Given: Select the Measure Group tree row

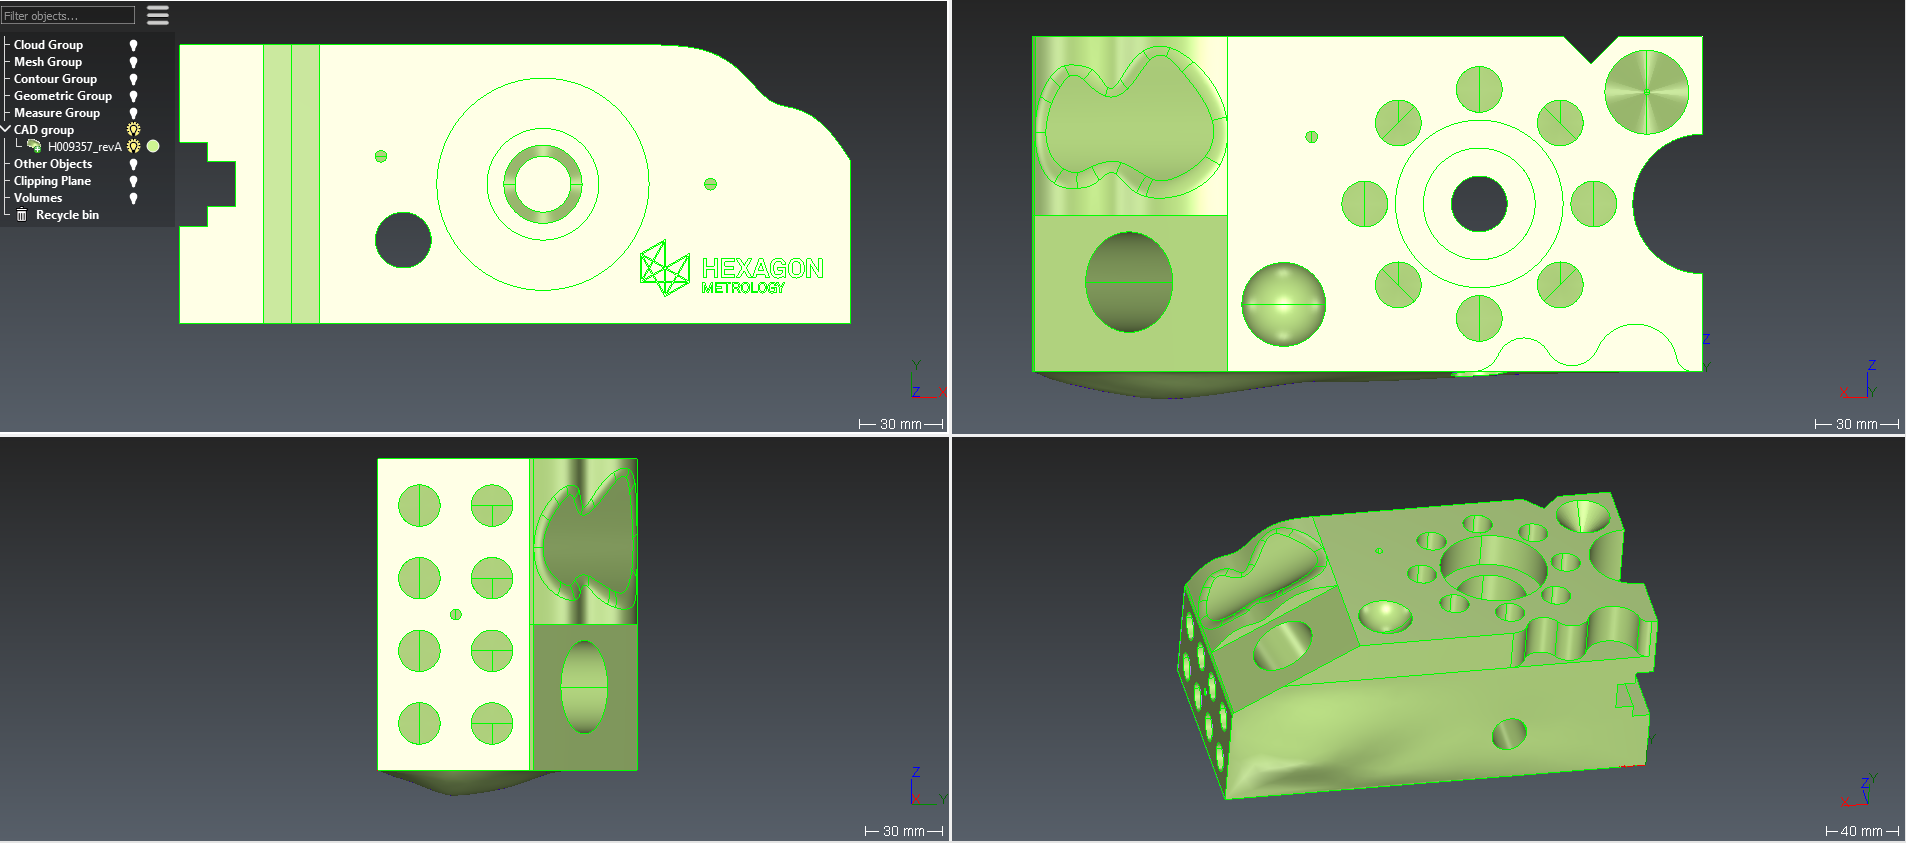Looking at the screenshot, I should click(x=57, y=113).
